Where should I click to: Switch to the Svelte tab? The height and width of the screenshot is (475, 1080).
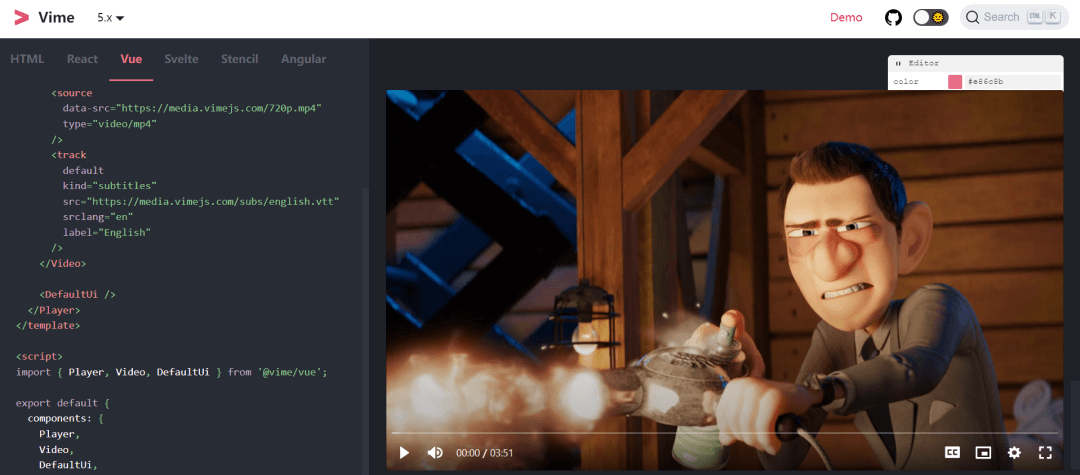(x=181, y=59)
